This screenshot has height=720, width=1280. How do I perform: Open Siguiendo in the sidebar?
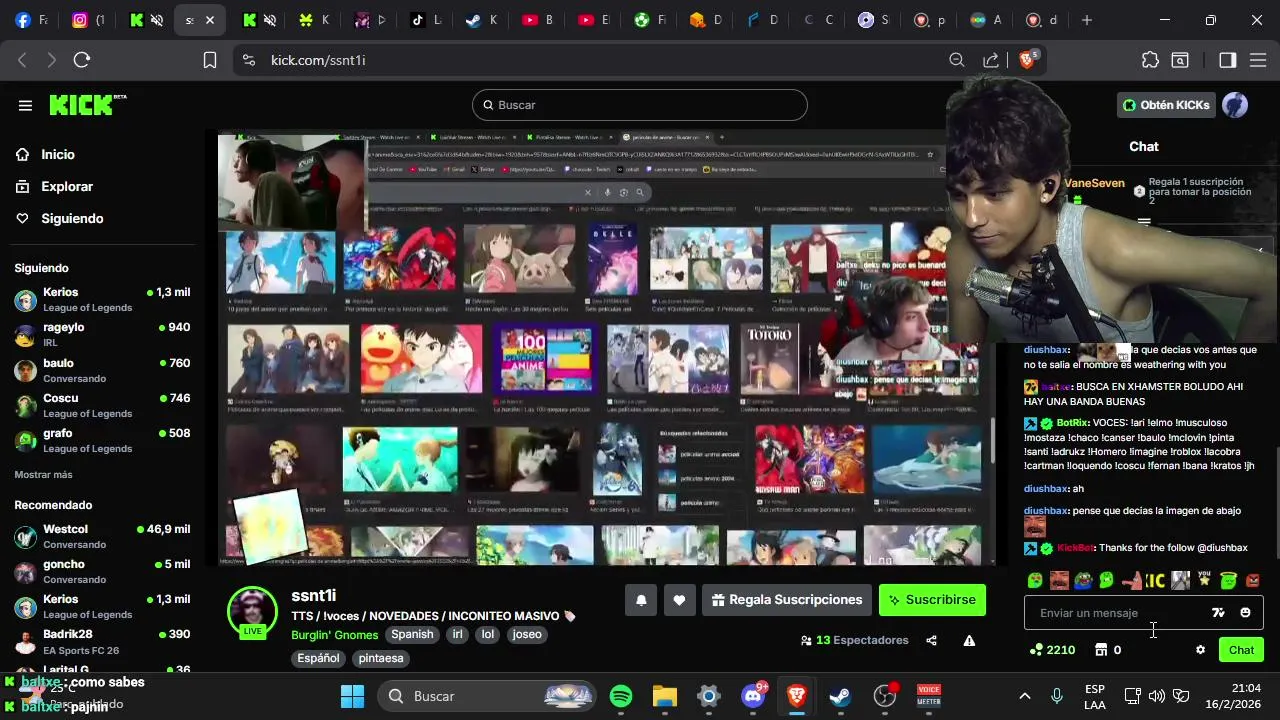72,219
